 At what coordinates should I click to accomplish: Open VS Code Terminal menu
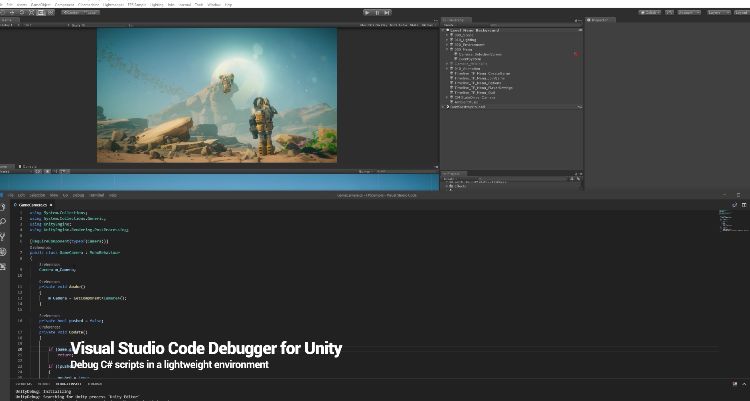97,195
